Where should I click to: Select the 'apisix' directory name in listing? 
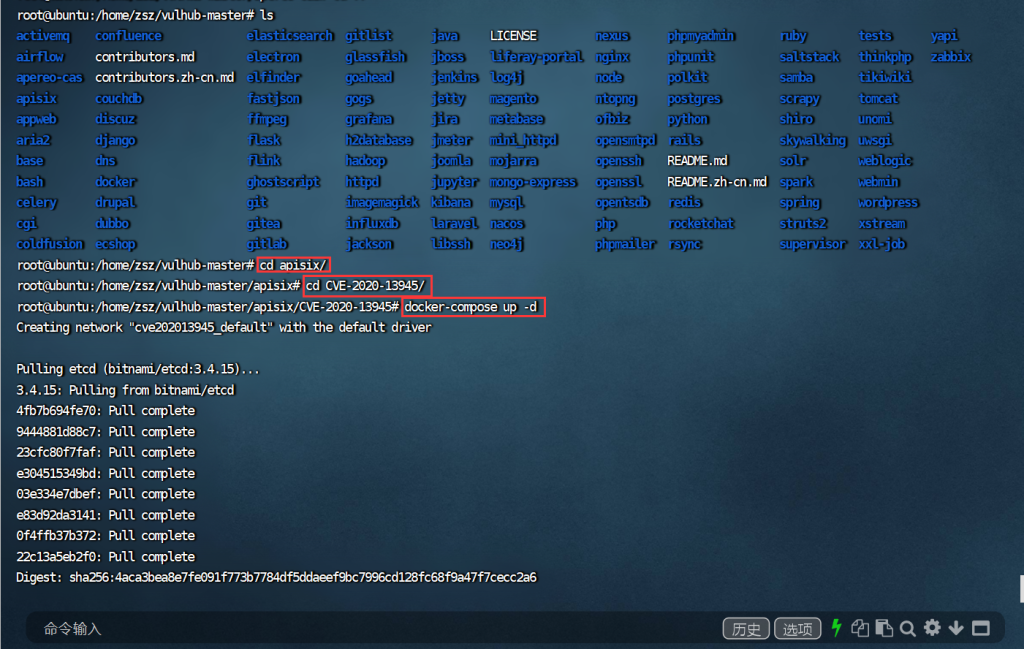[37, 99]
